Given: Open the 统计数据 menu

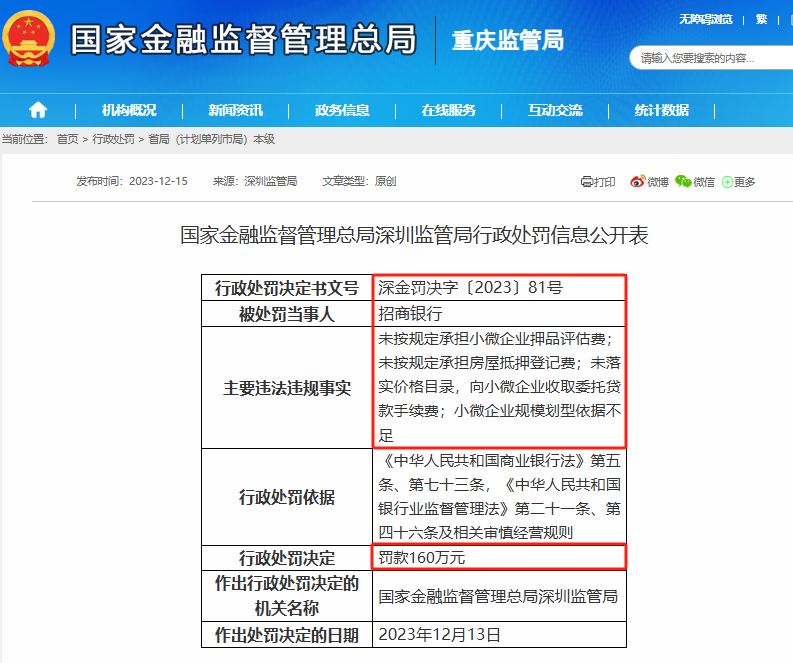Looking at the screenshot, I should [662, 110].
